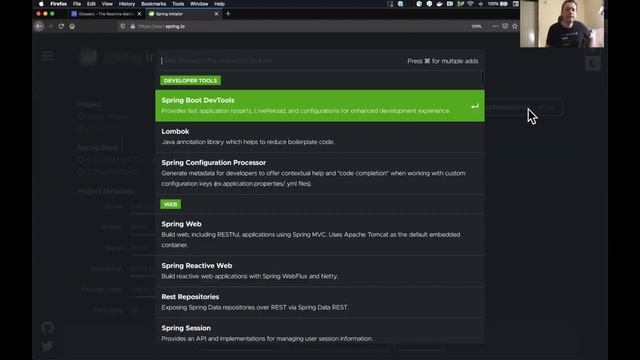The image size is (640, 360).
Task: Open page actions three-dot menu
Action: pos(495,26)
